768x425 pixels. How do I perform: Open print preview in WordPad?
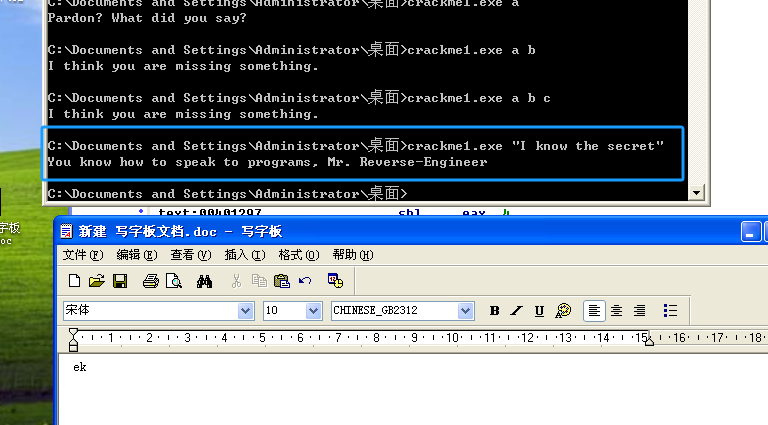click(x=174, y=281)
